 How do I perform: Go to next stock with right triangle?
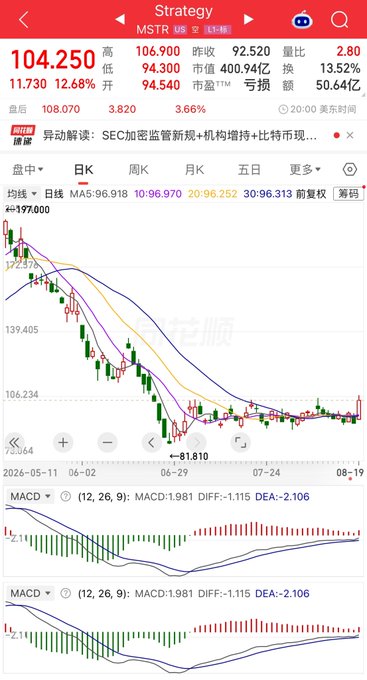pyautogui.click(x=248, y=19)
